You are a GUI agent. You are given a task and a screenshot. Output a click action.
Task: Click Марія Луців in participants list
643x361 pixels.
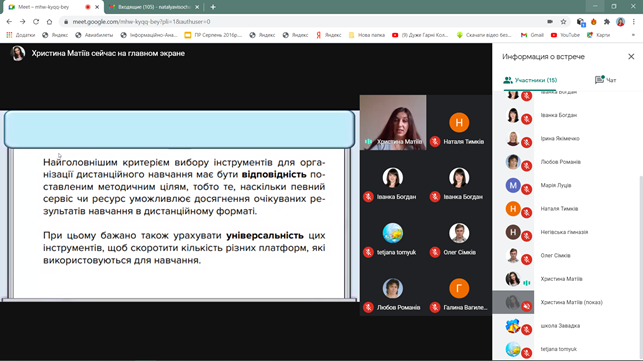tap(556, 185)
